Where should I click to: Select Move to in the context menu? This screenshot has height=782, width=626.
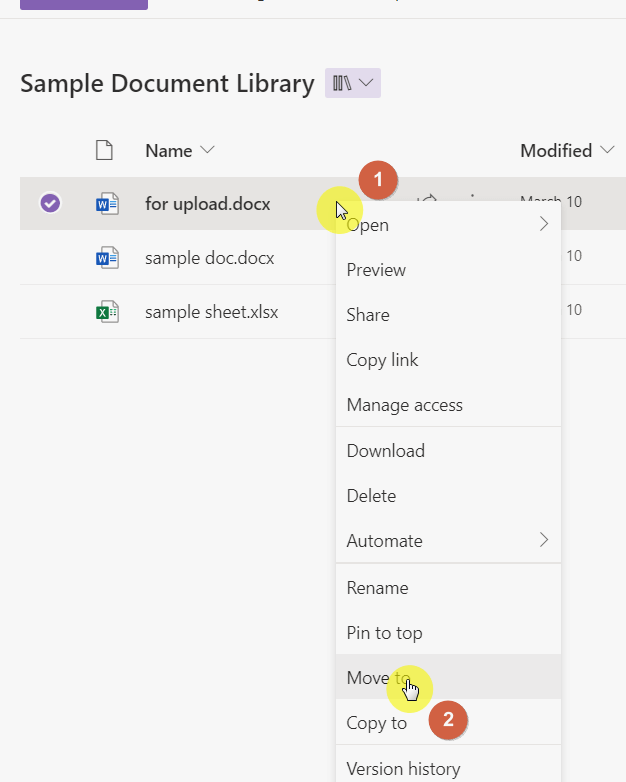coord(448,677)
